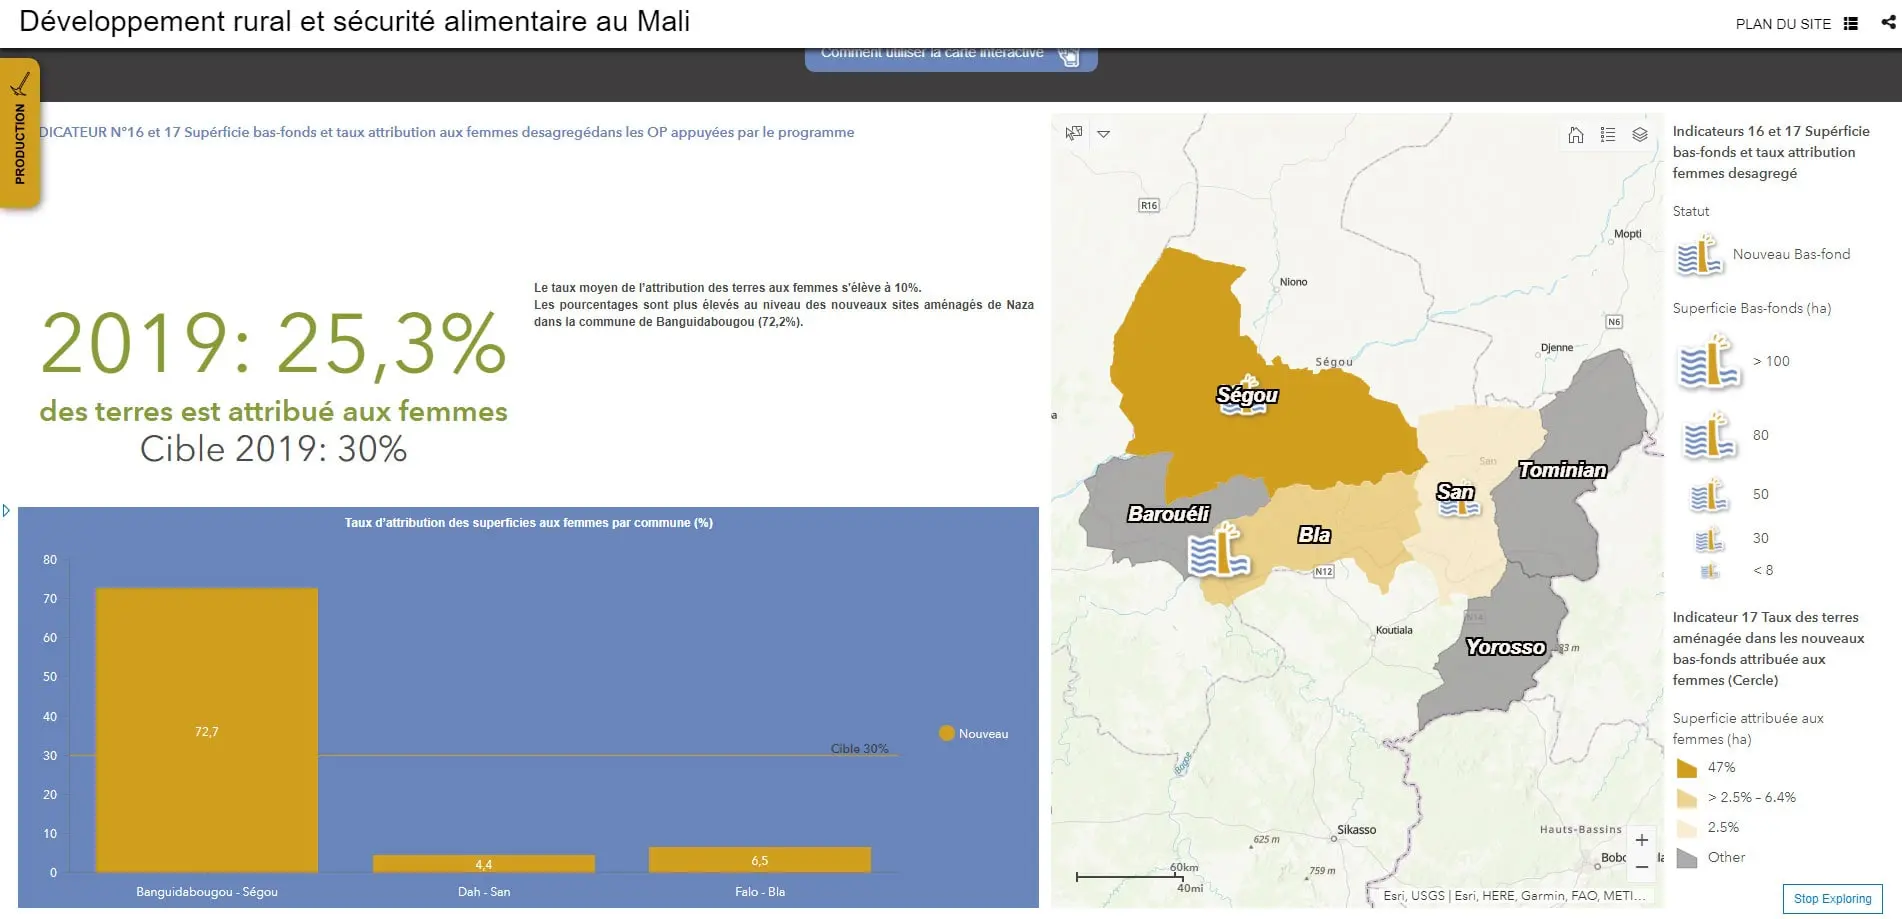Expand the selection tool dropdown arrow on map

click(1104, 133)
